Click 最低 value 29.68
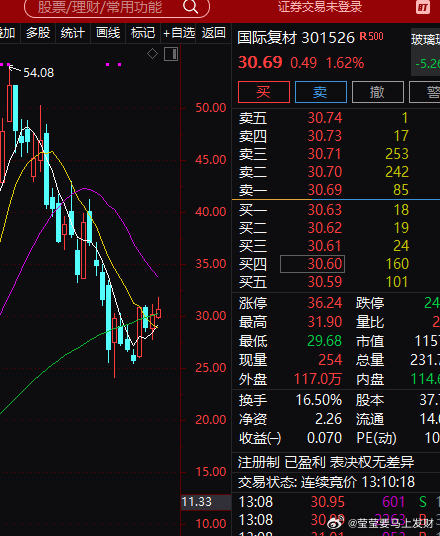This screenshot has width=440, height=536. tap(324, 341)
